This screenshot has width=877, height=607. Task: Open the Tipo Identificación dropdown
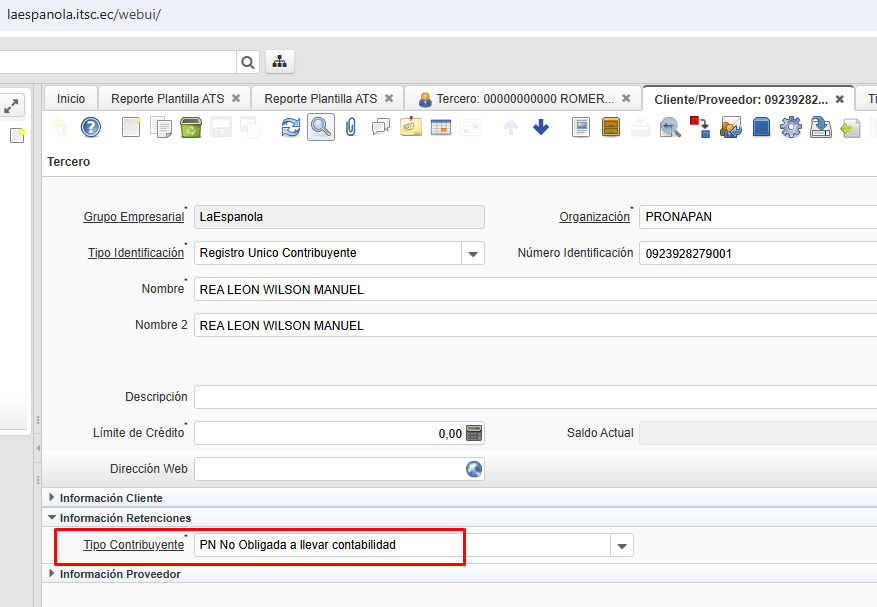pyautogui.click(x=473, y=254)
